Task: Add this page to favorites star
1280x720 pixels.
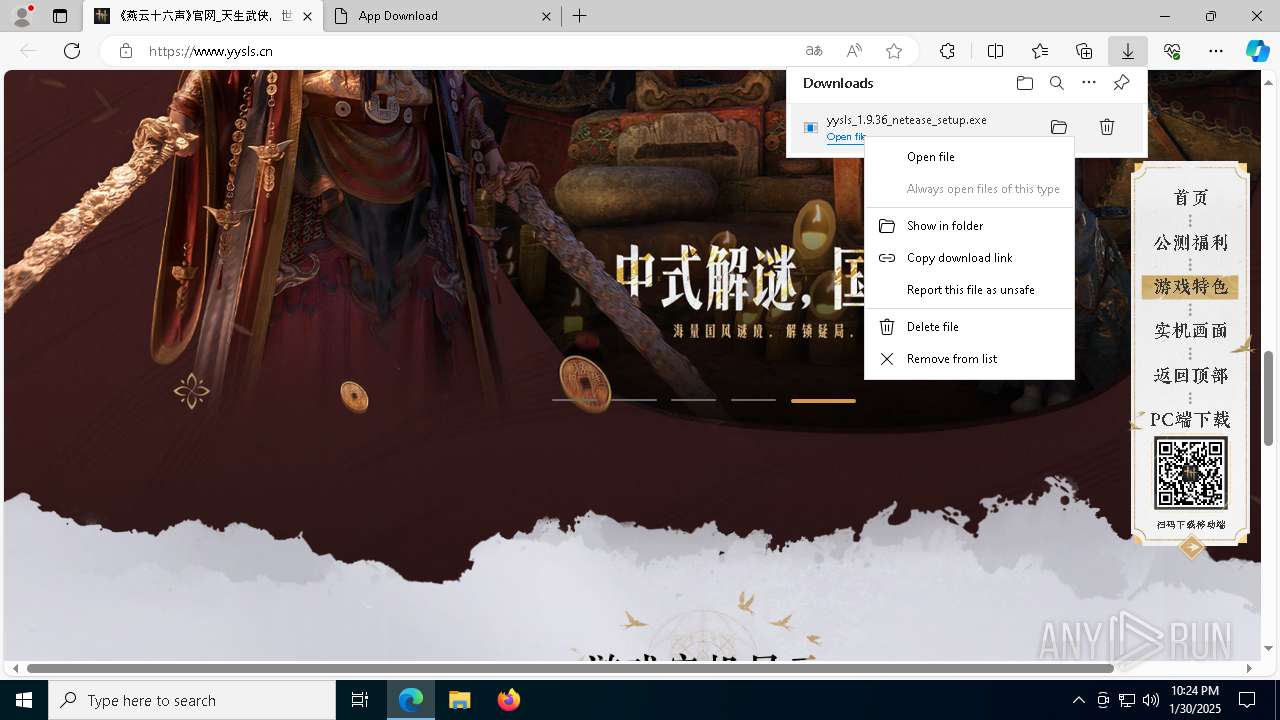Action: pos(894,51)
